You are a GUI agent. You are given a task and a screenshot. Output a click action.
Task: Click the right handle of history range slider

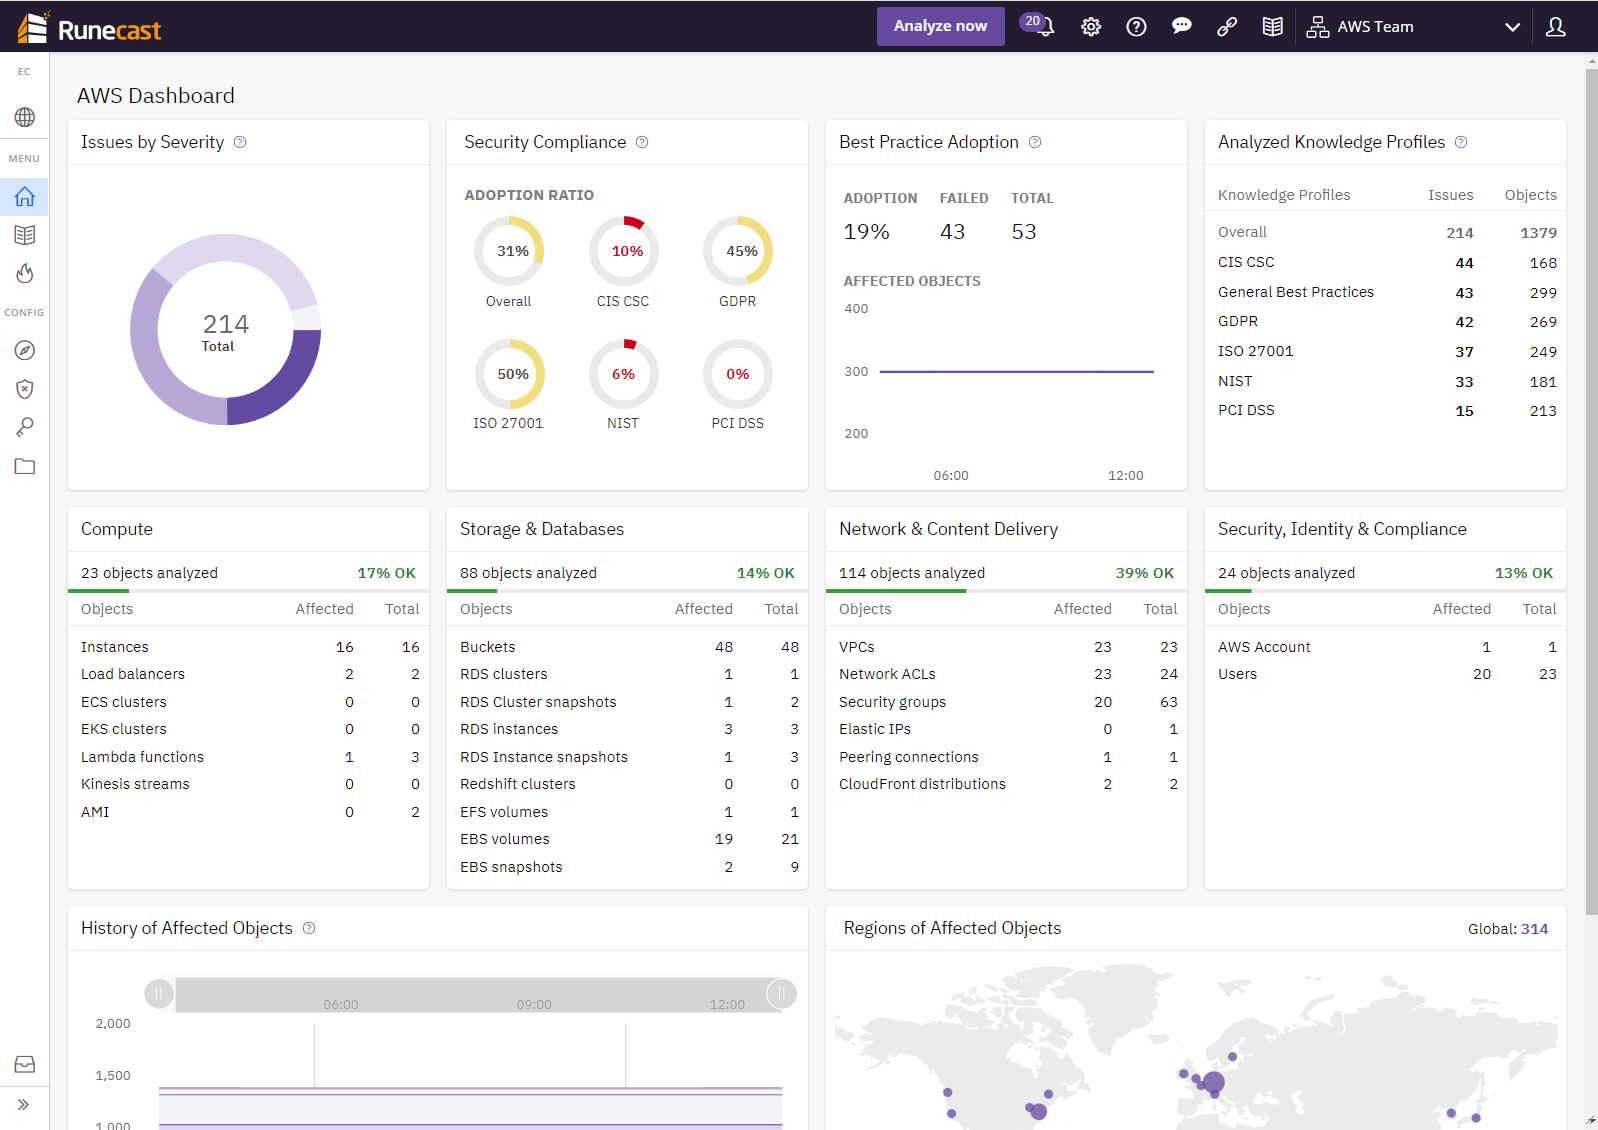click(781, 993)
